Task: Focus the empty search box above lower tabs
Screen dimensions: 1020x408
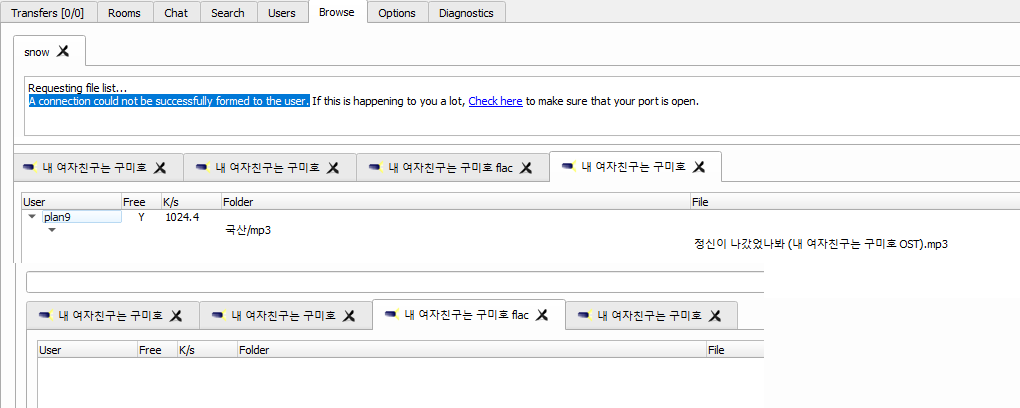Action: (395, 282)
